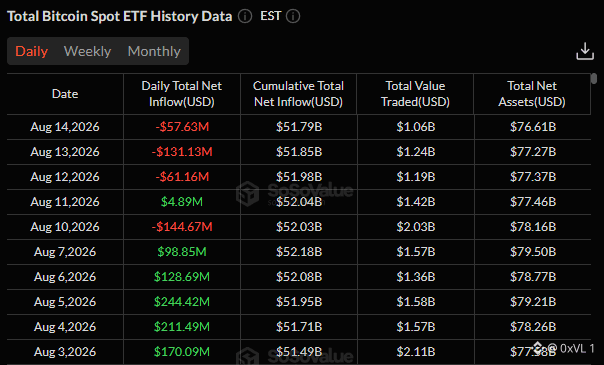Select the Aug 10,2026 date cell
Viewport: 604px width, 365px height.
[x=65, y=227]
